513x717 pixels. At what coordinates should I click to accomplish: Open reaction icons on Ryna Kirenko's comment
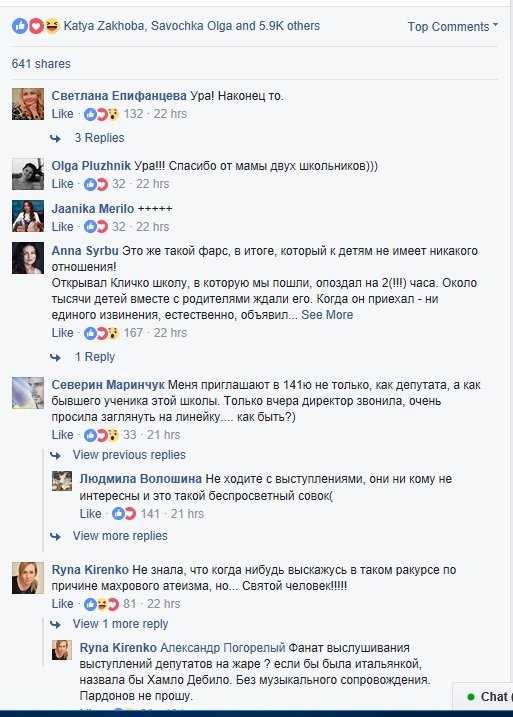point(101,604)
